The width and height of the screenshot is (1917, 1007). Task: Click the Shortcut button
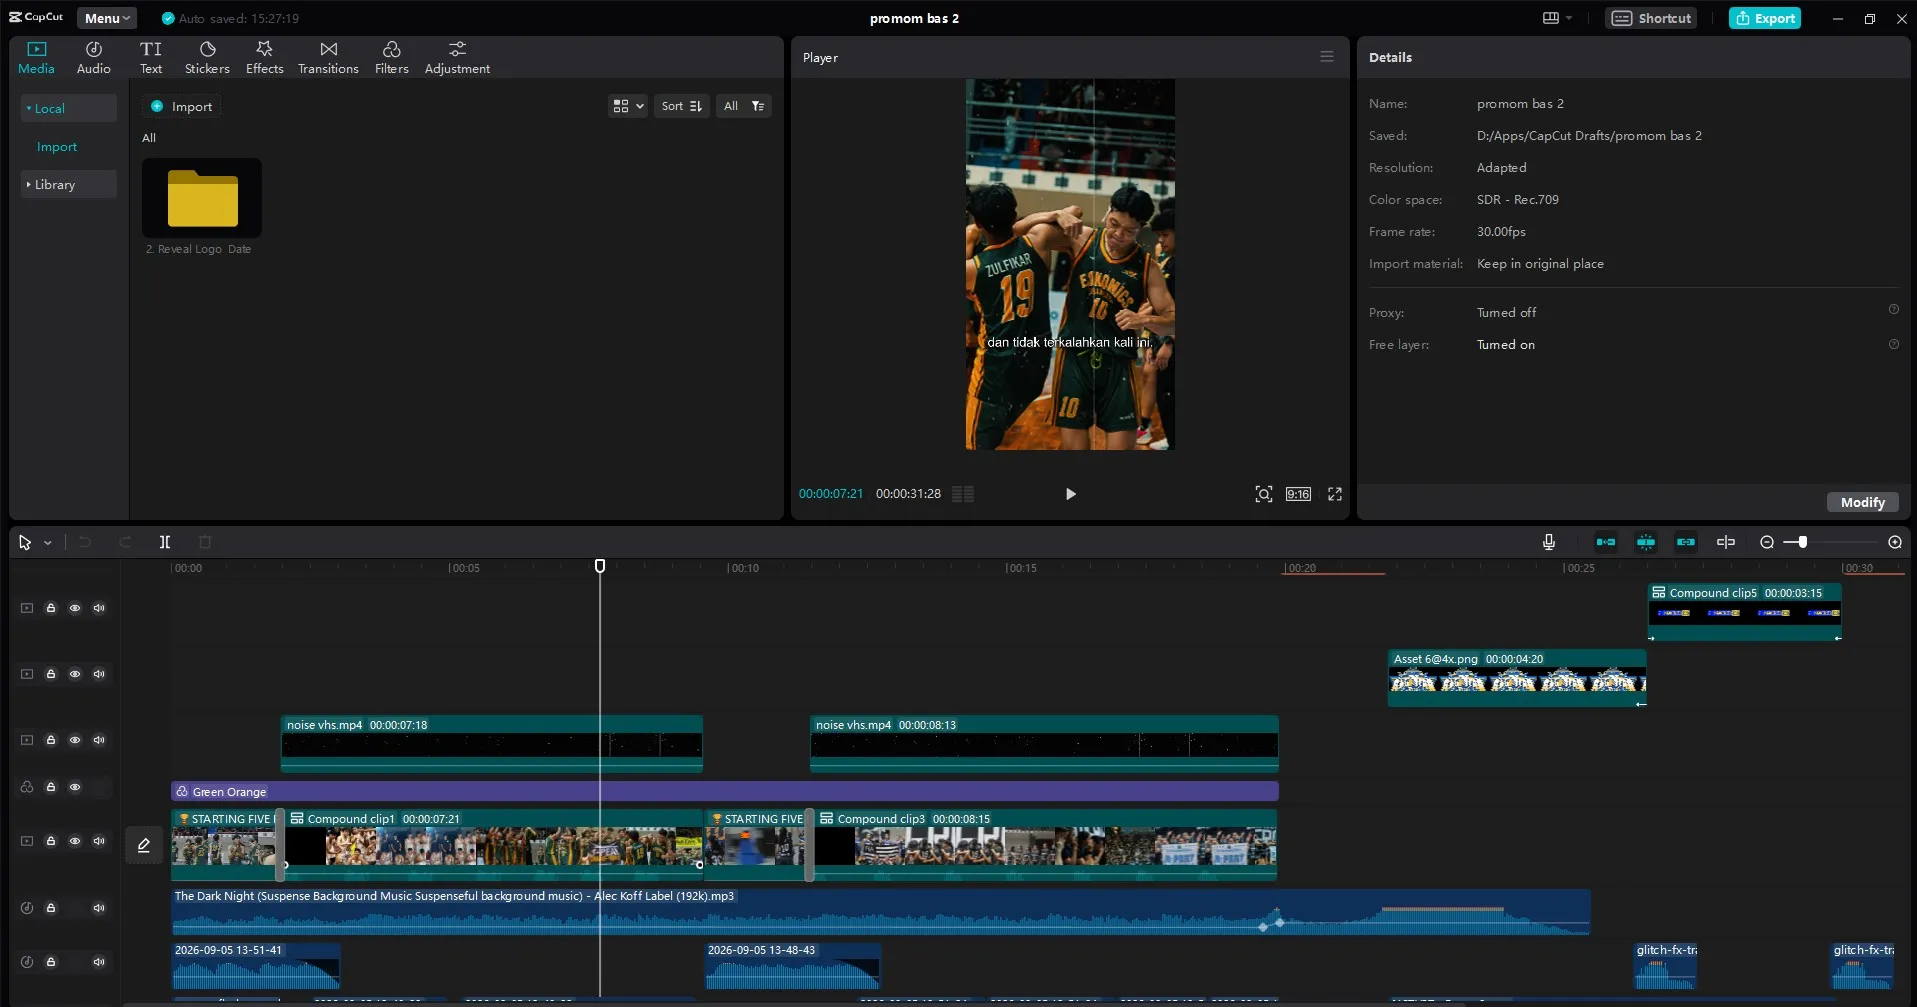(x=1651, y=18)
